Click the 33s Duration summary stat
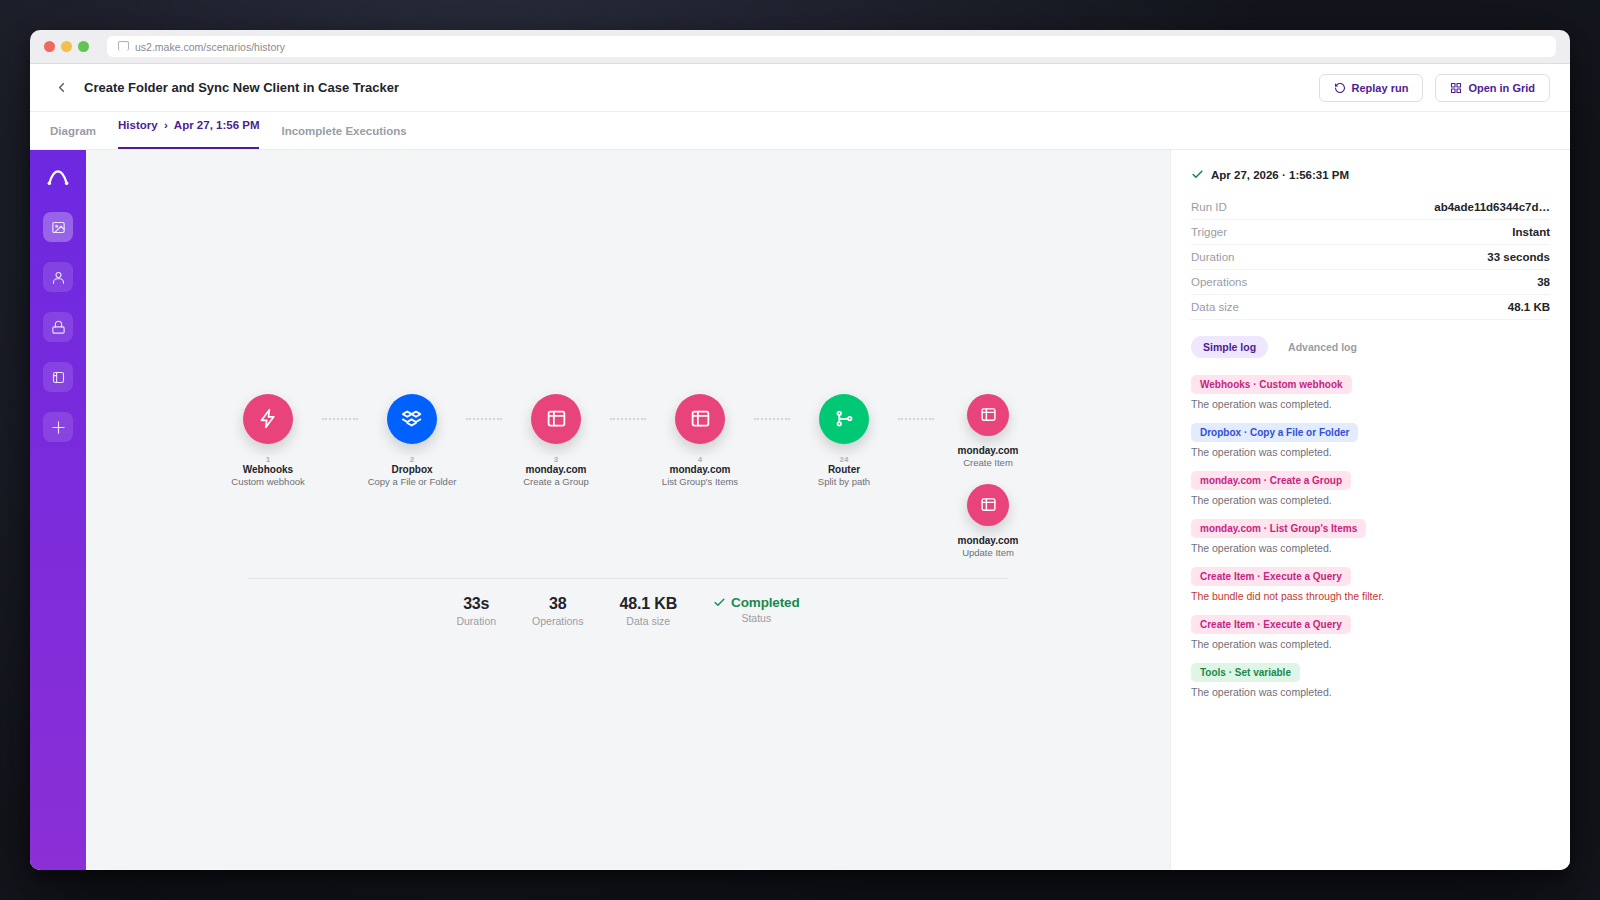1600x900 pixels. pos(476,610)
